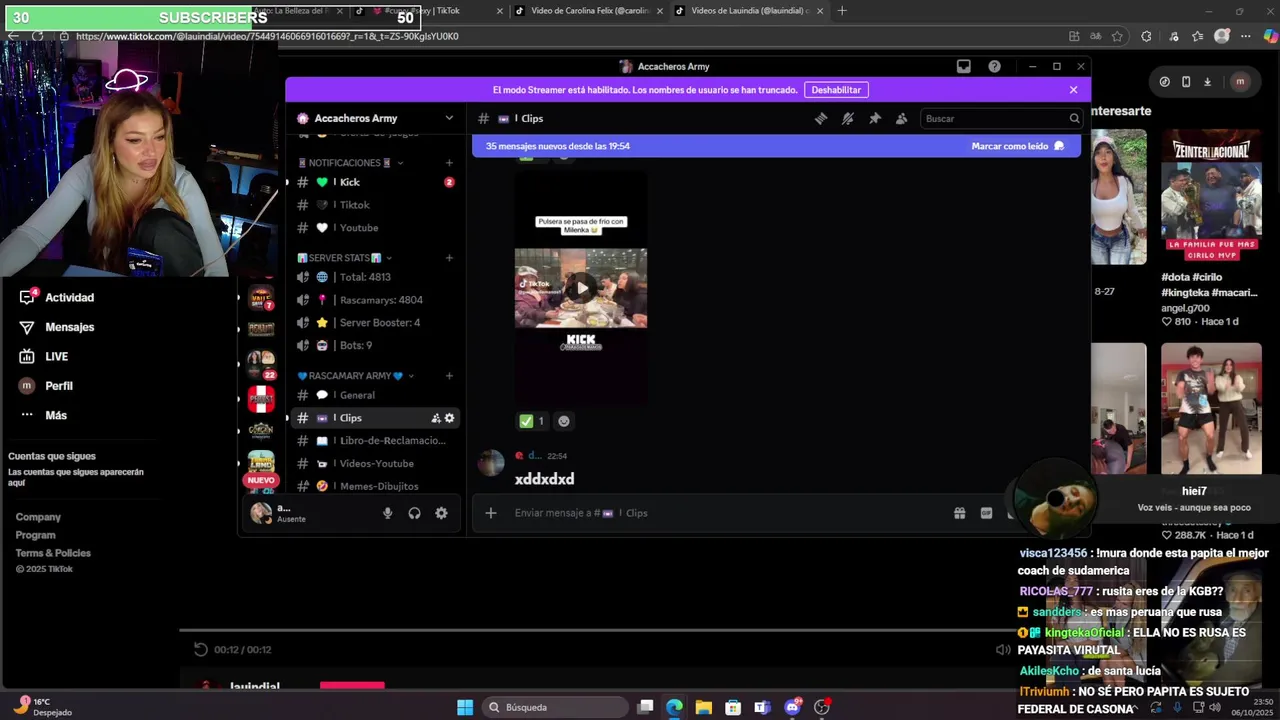
Task: Dismiss the Streamer mode banner
Action: pyautogui.click(x=1073, y=90)
